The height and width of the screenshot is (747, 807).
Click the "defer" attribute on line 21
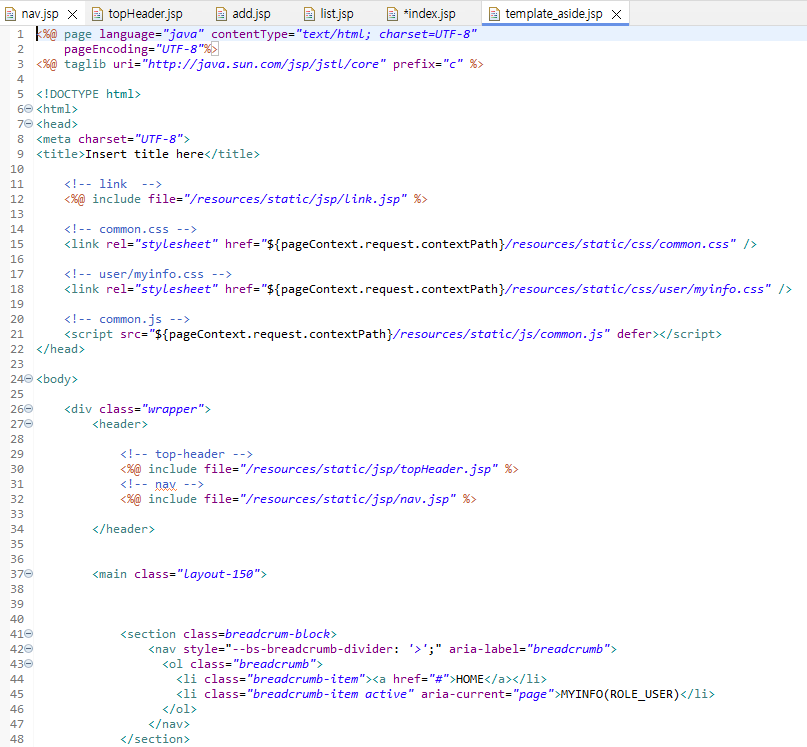coord(635,334)
